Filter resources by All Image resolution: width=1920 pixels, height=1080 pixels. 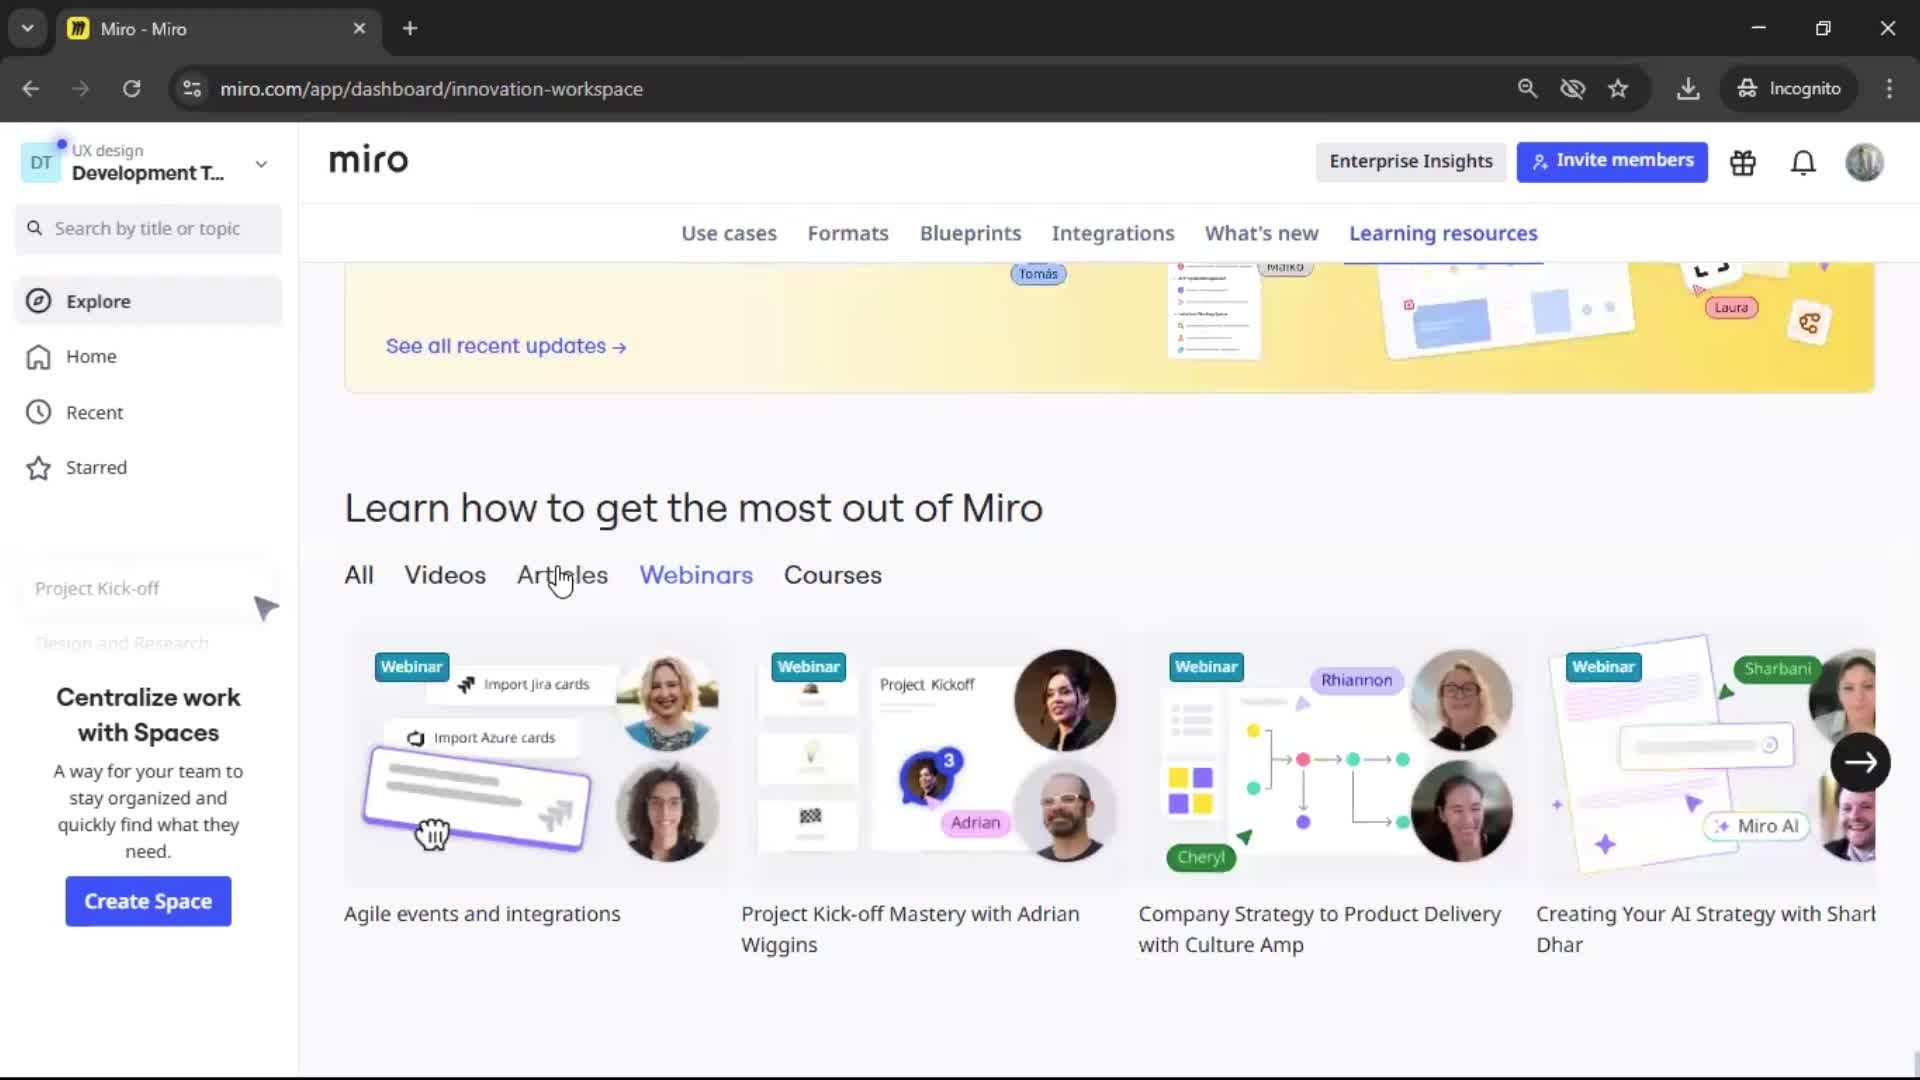coord(359,575)
